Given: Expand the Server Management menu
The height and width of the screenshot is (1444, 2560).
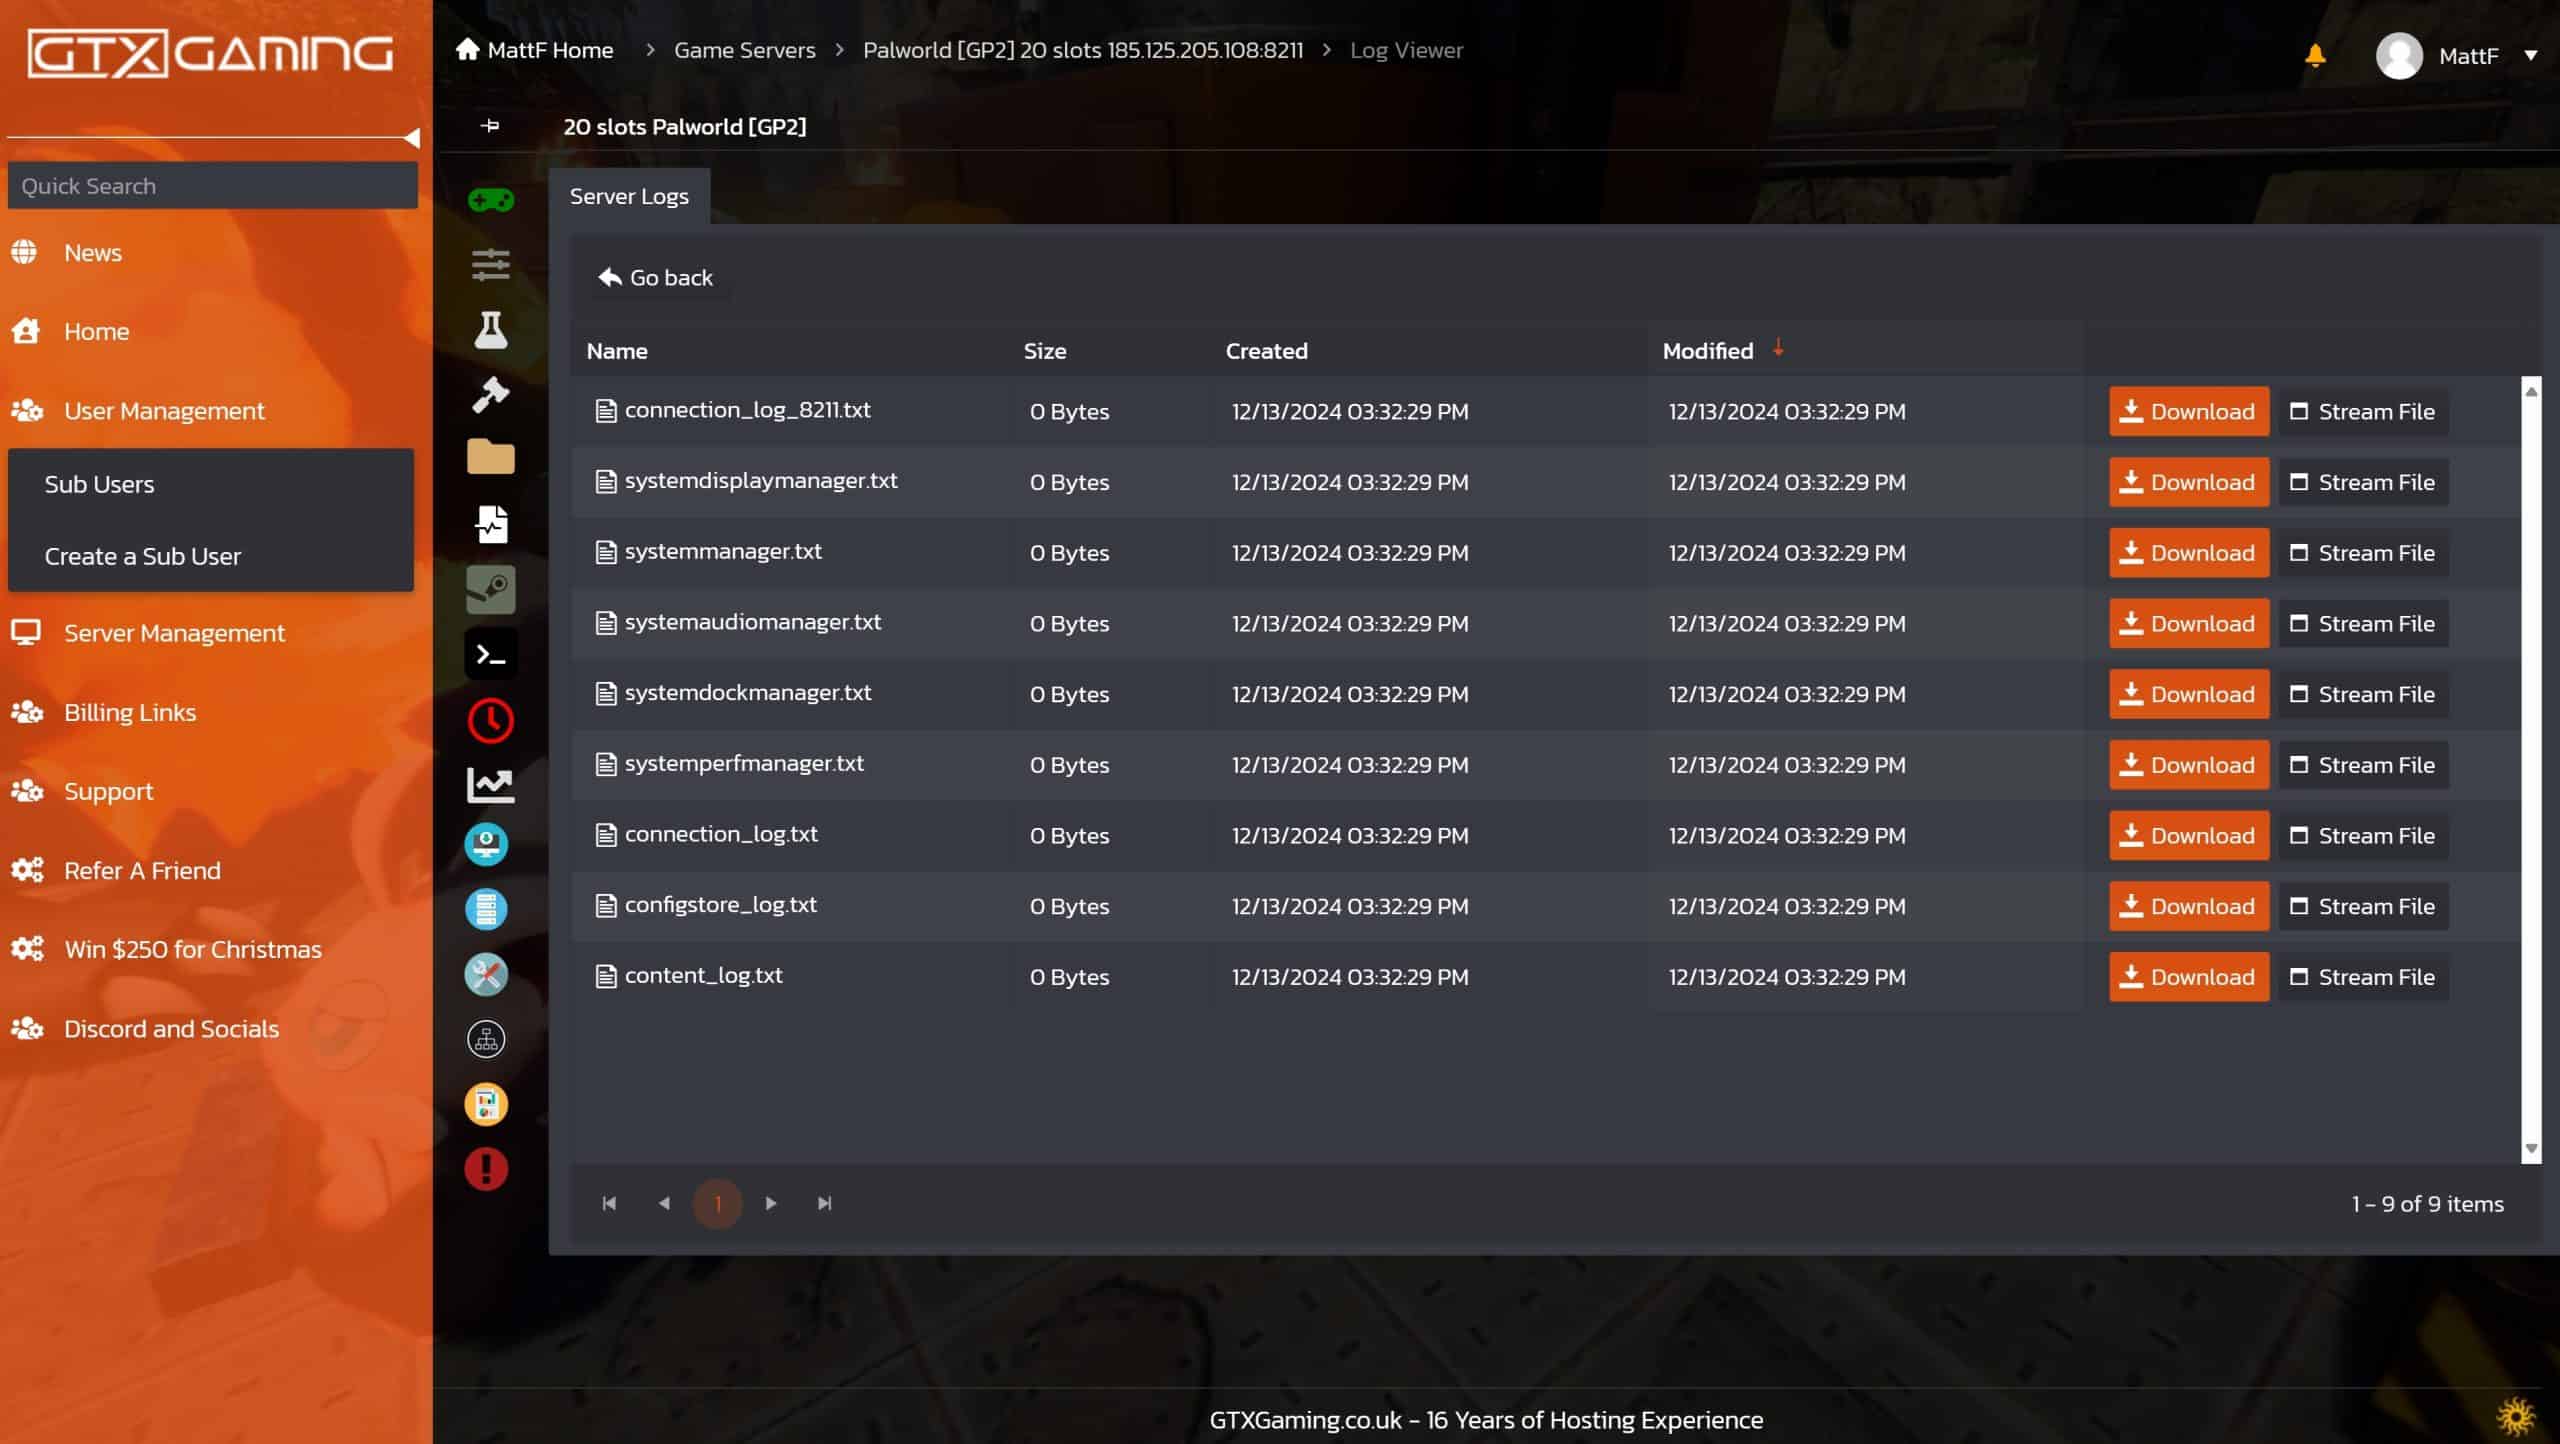Looking at the screenshot, I should click(174, 633).
